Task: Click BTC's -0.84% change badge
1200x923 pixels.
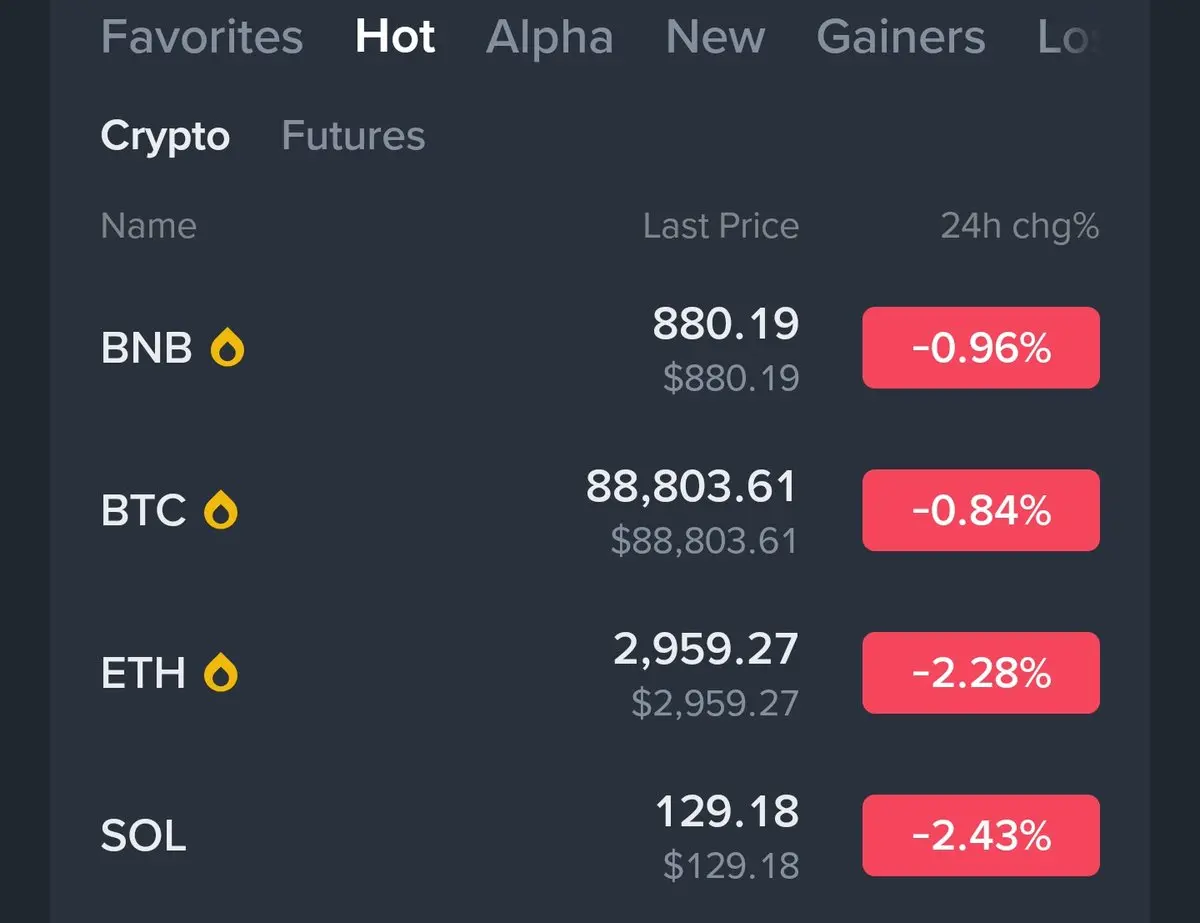Action: 981,511
